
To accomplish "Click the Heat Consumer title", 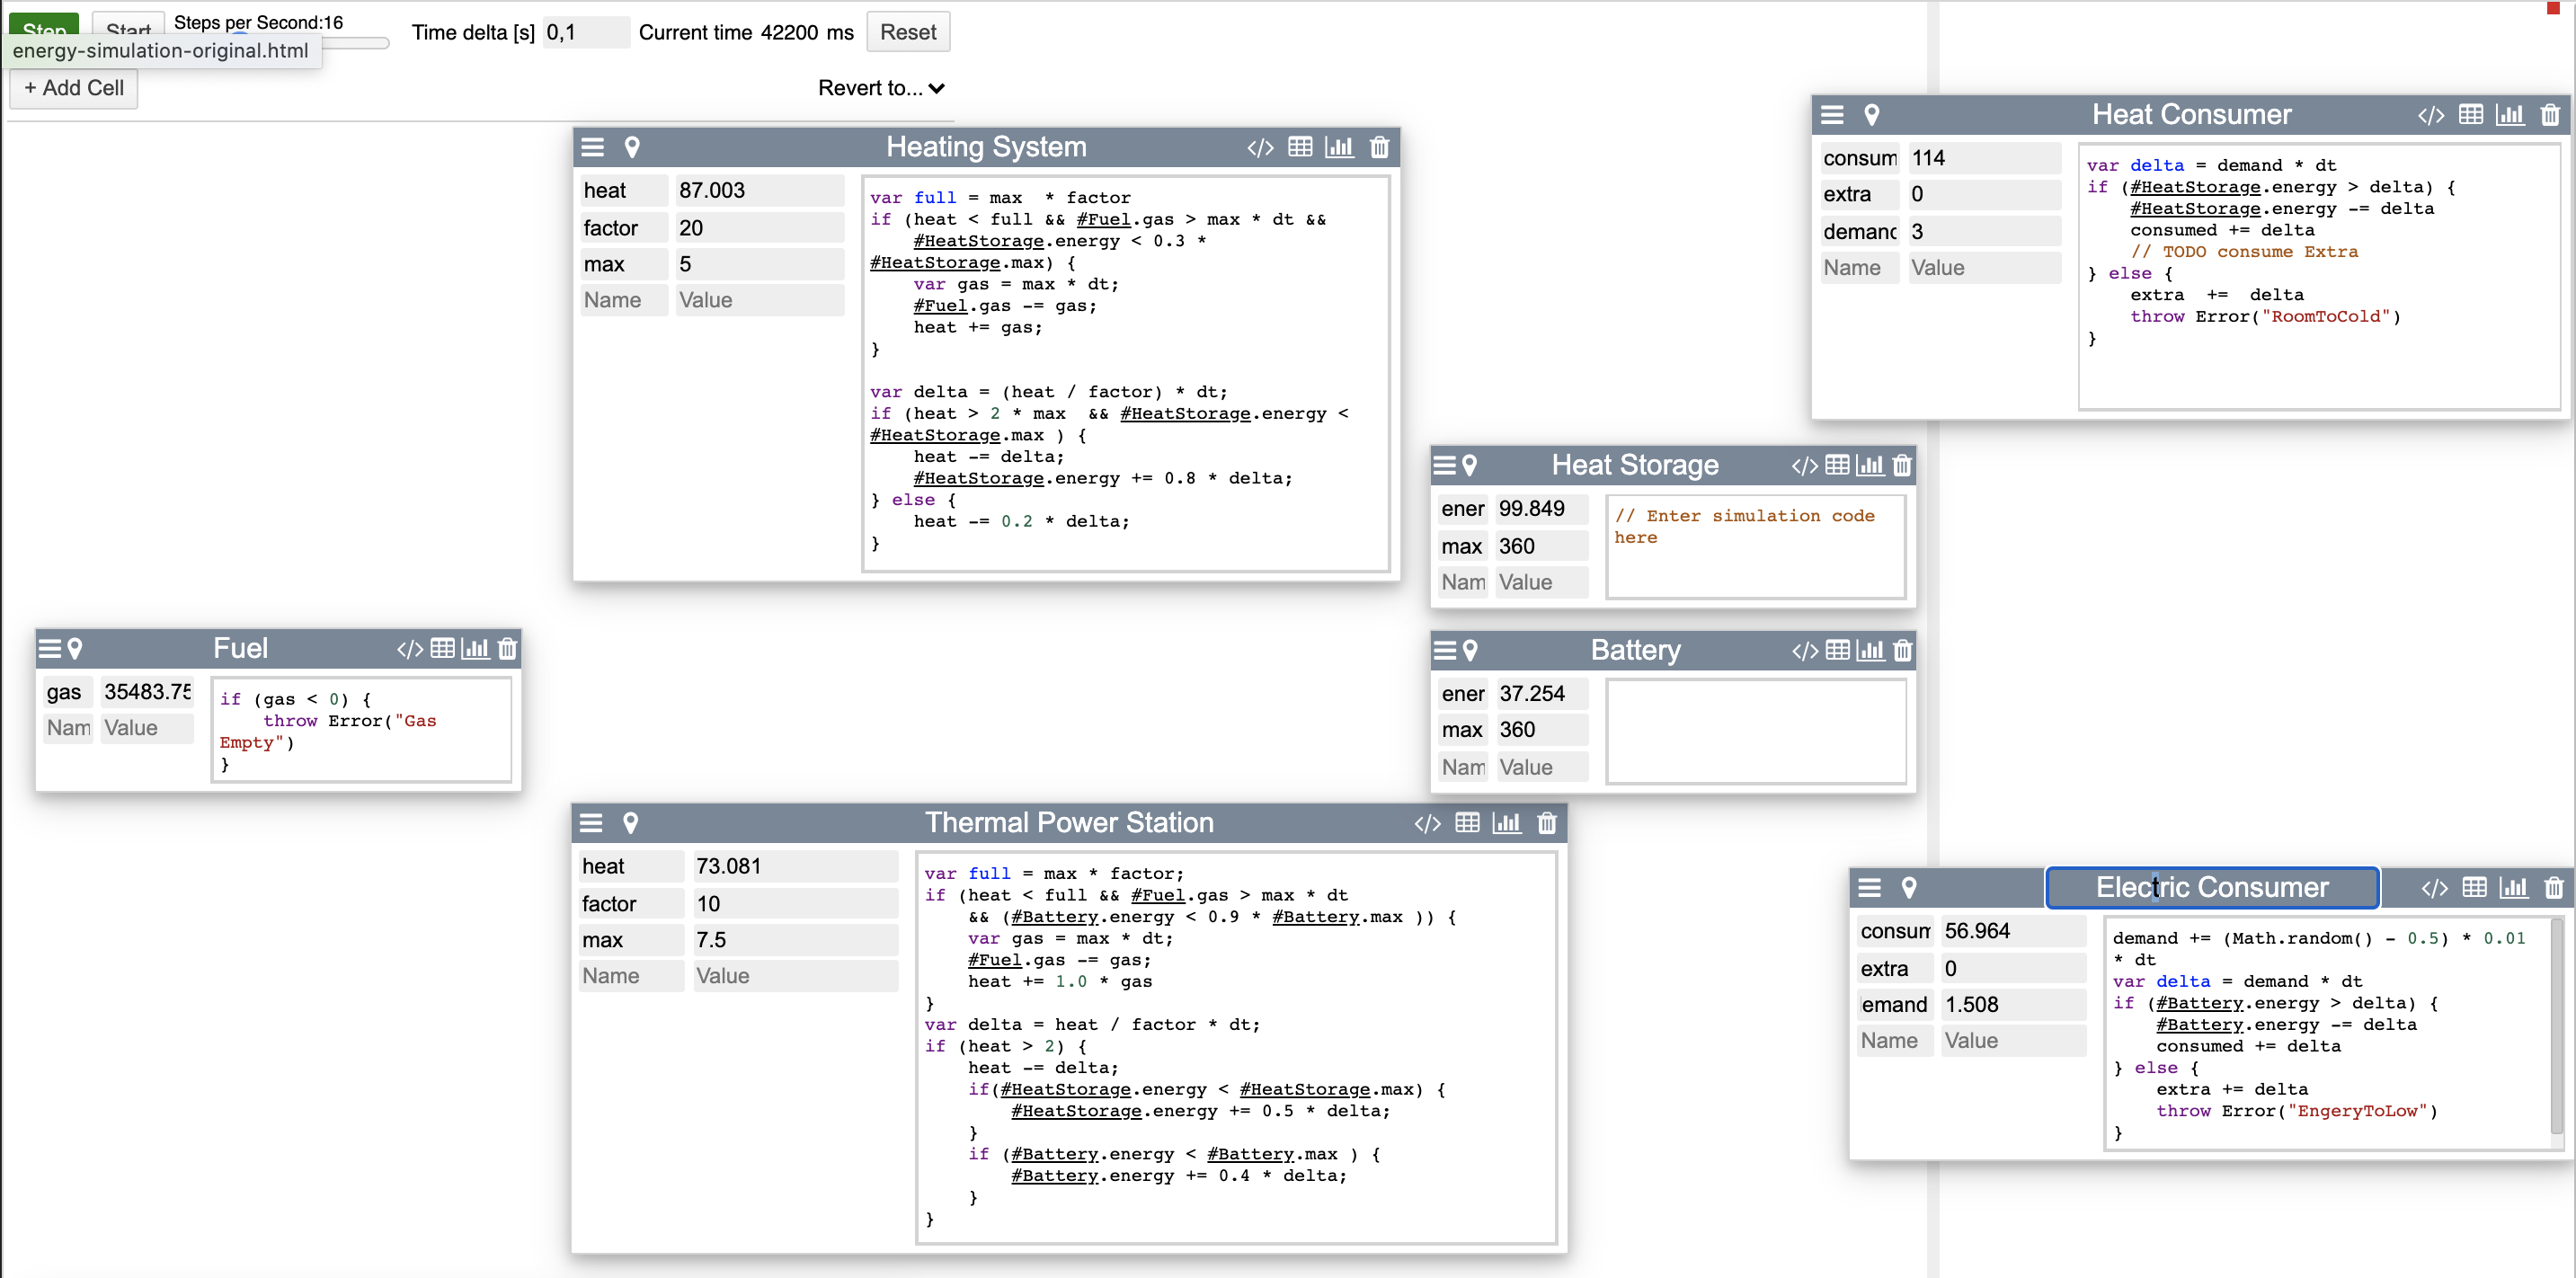I will [x=2190, y=115].
